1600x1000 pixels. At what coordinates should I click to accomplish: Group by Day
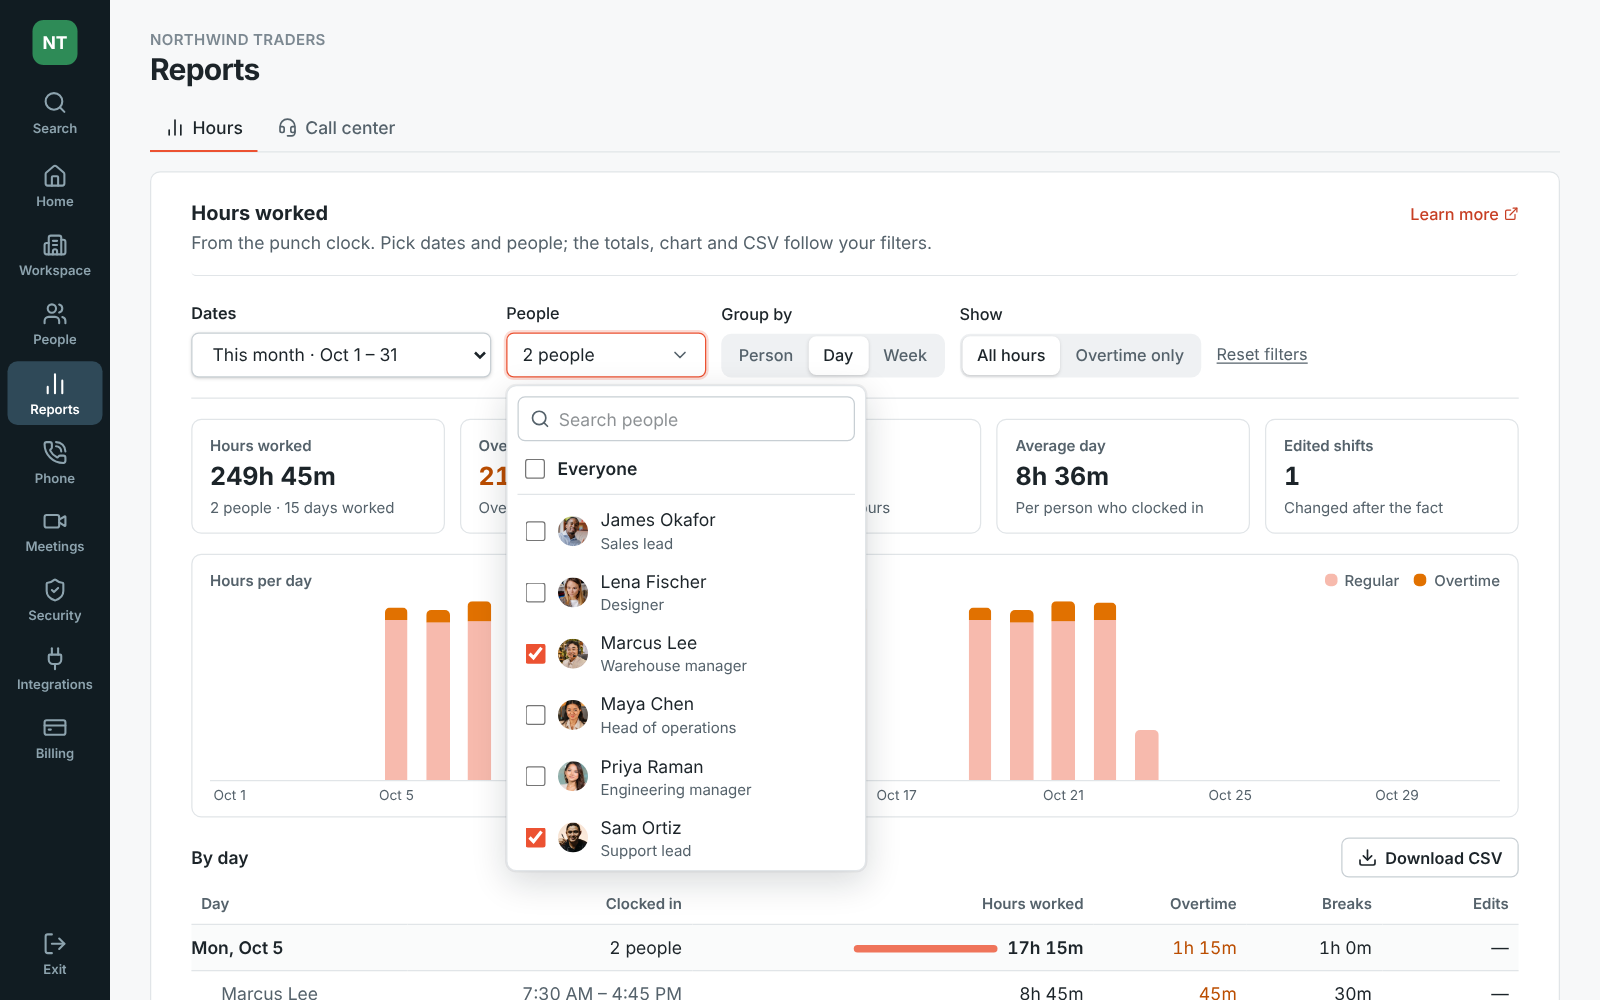coord(838,355)
